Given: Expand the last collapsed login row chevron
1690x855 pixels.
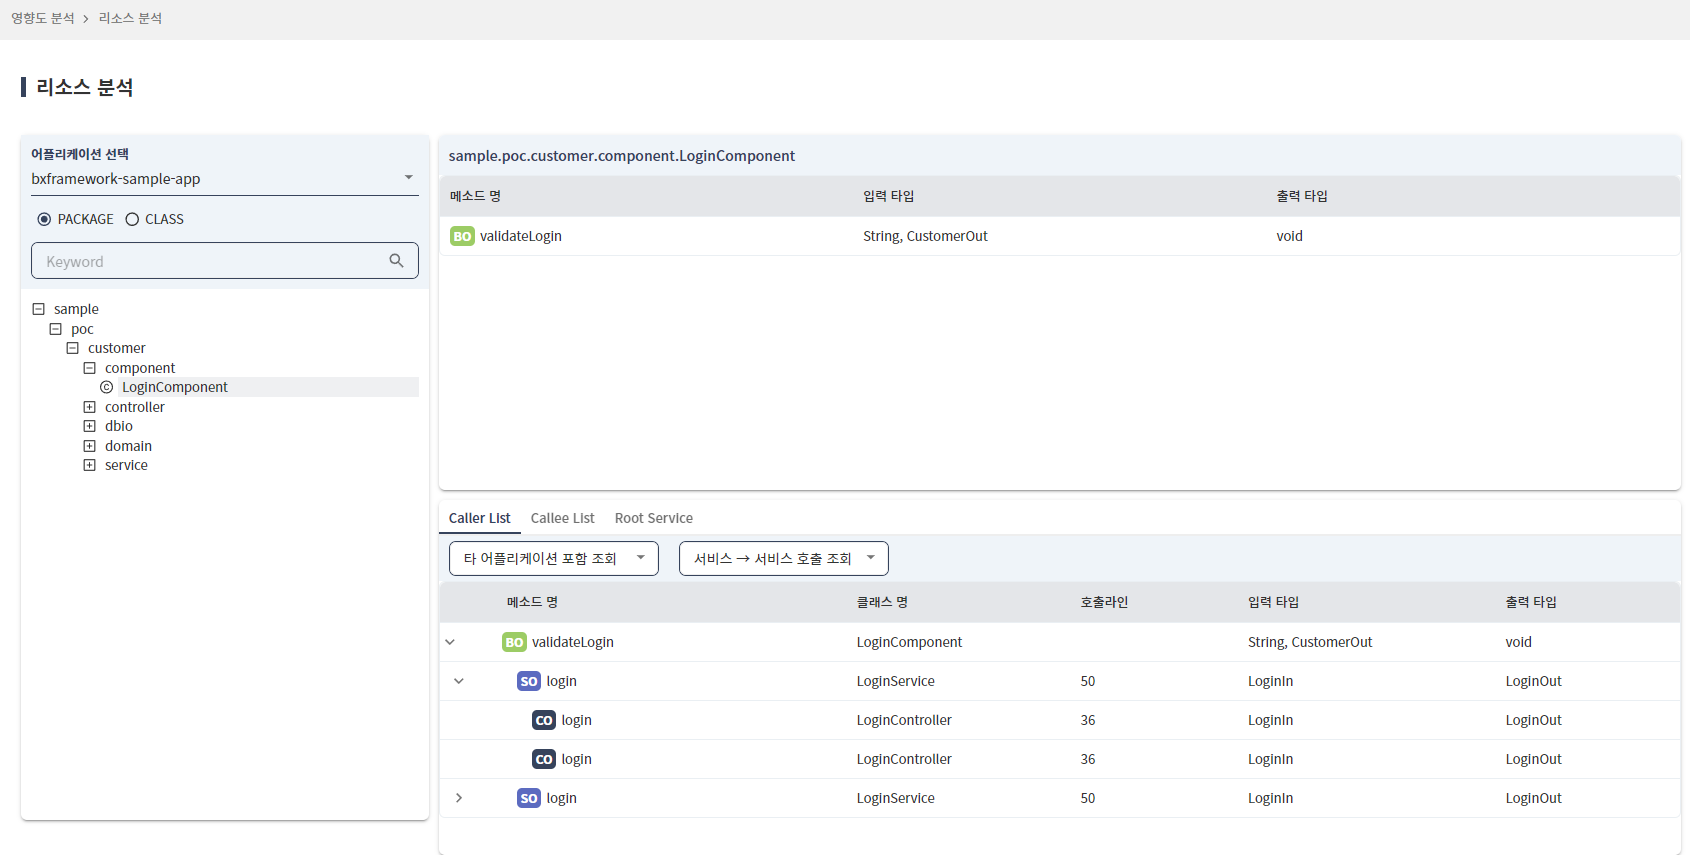Looking at the screenshot, I should [459, 798].
